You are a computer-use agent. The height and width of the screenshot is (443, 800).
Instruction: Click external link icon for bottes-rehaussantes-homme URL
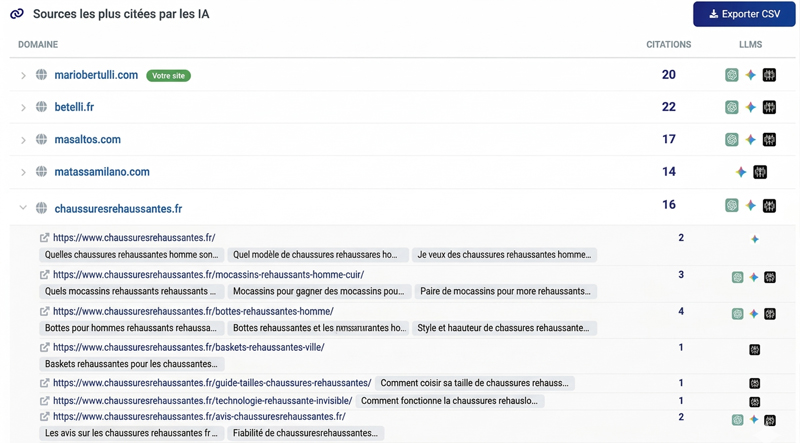coord(44,312)
